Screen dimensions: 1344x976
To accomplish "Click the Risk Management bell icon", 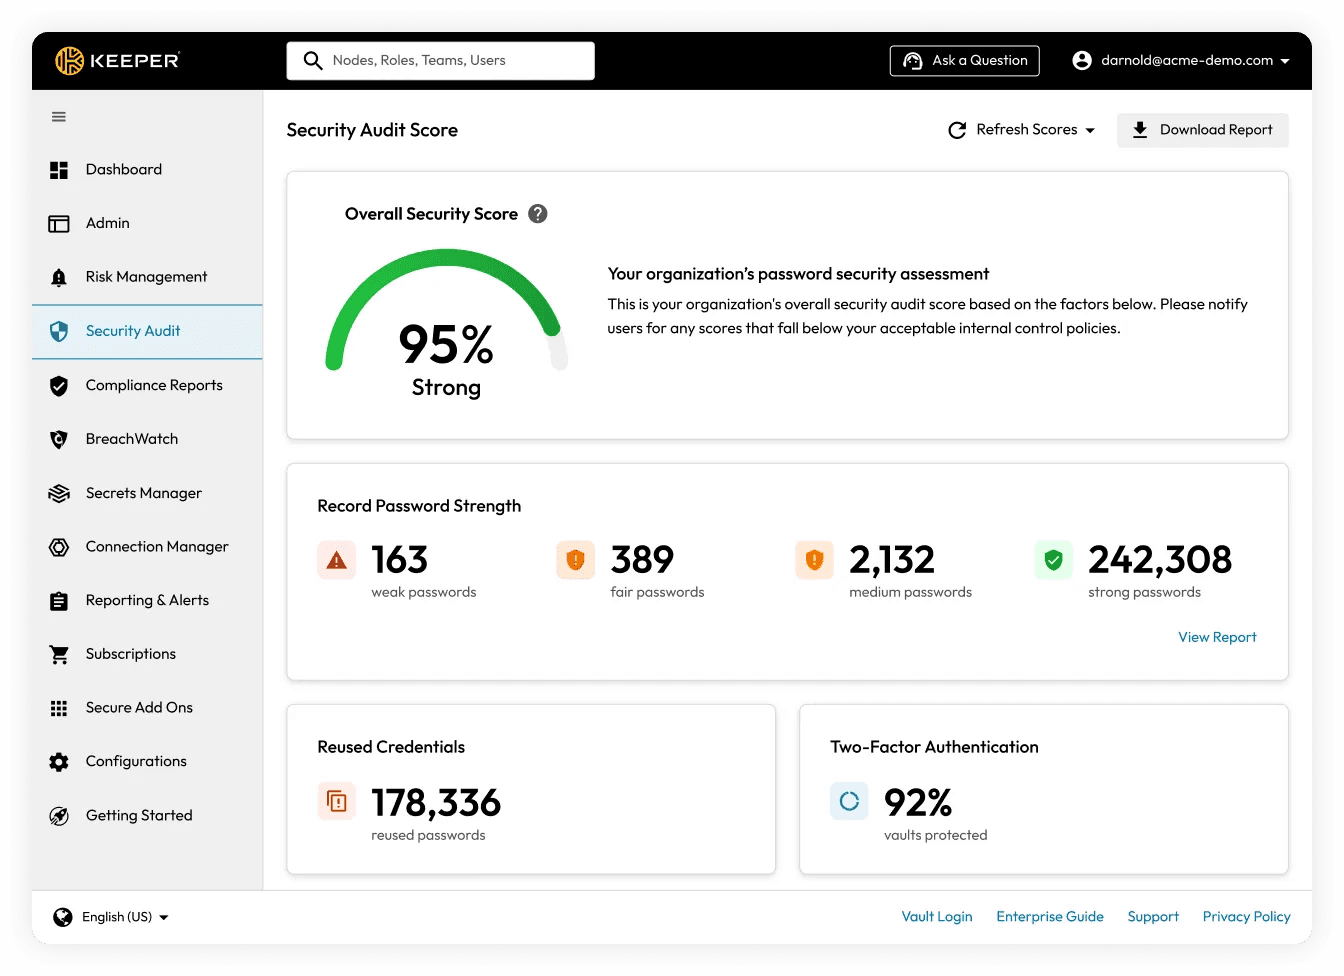I will pos(59,277).
